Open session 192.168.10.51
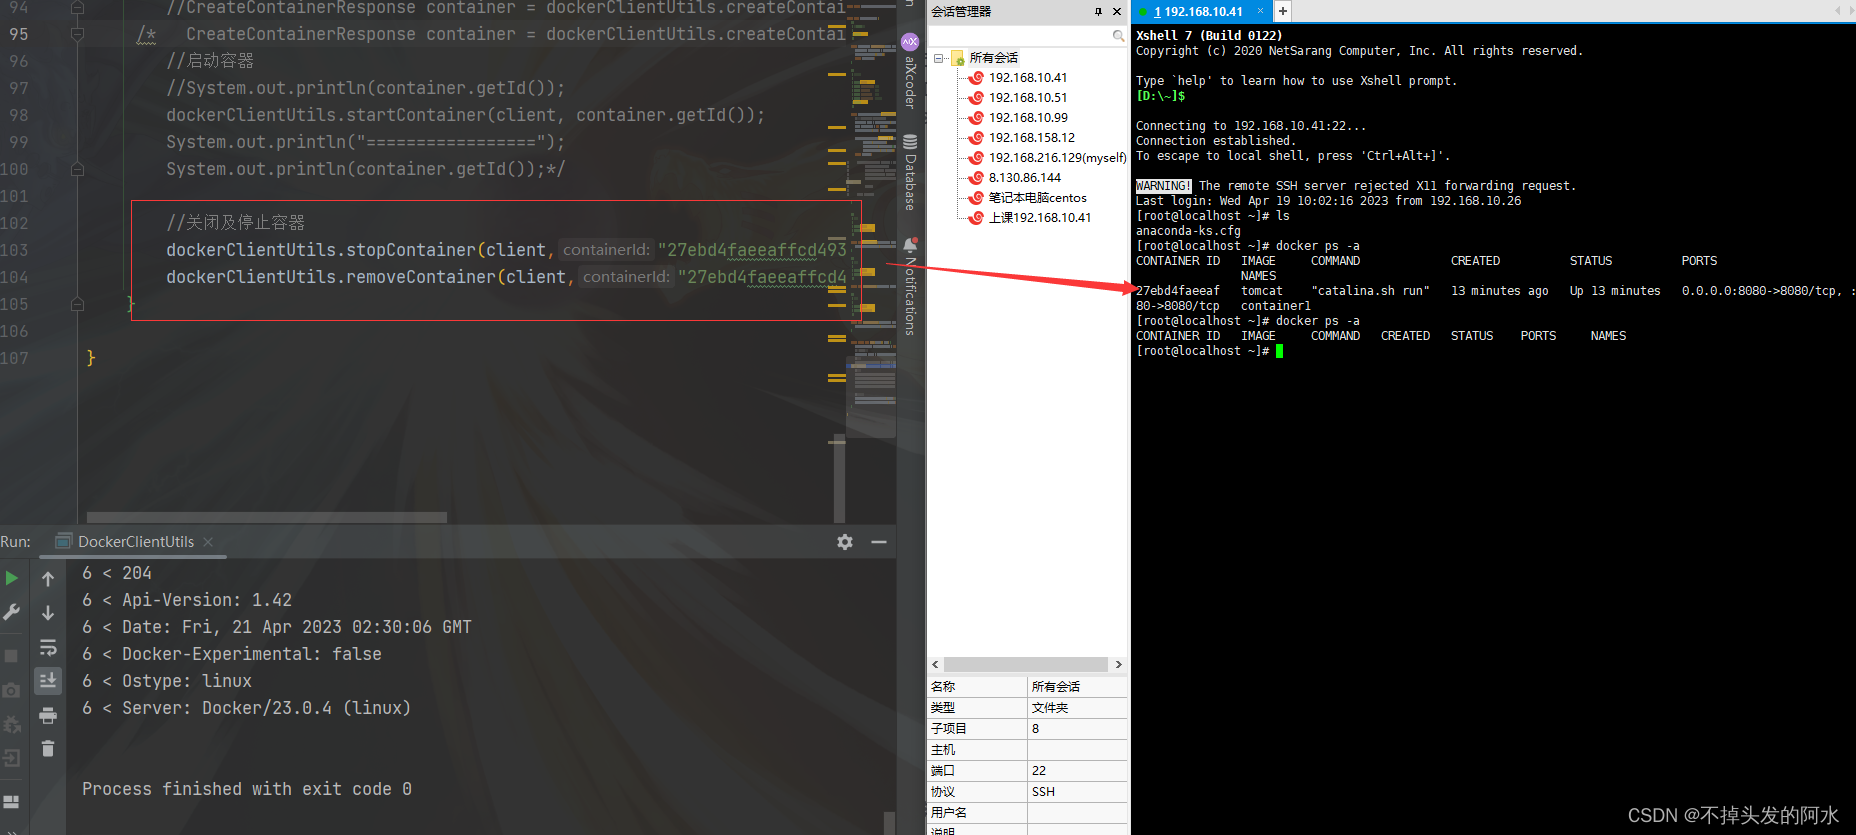The image size is (1856, 835). pyautogui.click(x=1028, y=98)
